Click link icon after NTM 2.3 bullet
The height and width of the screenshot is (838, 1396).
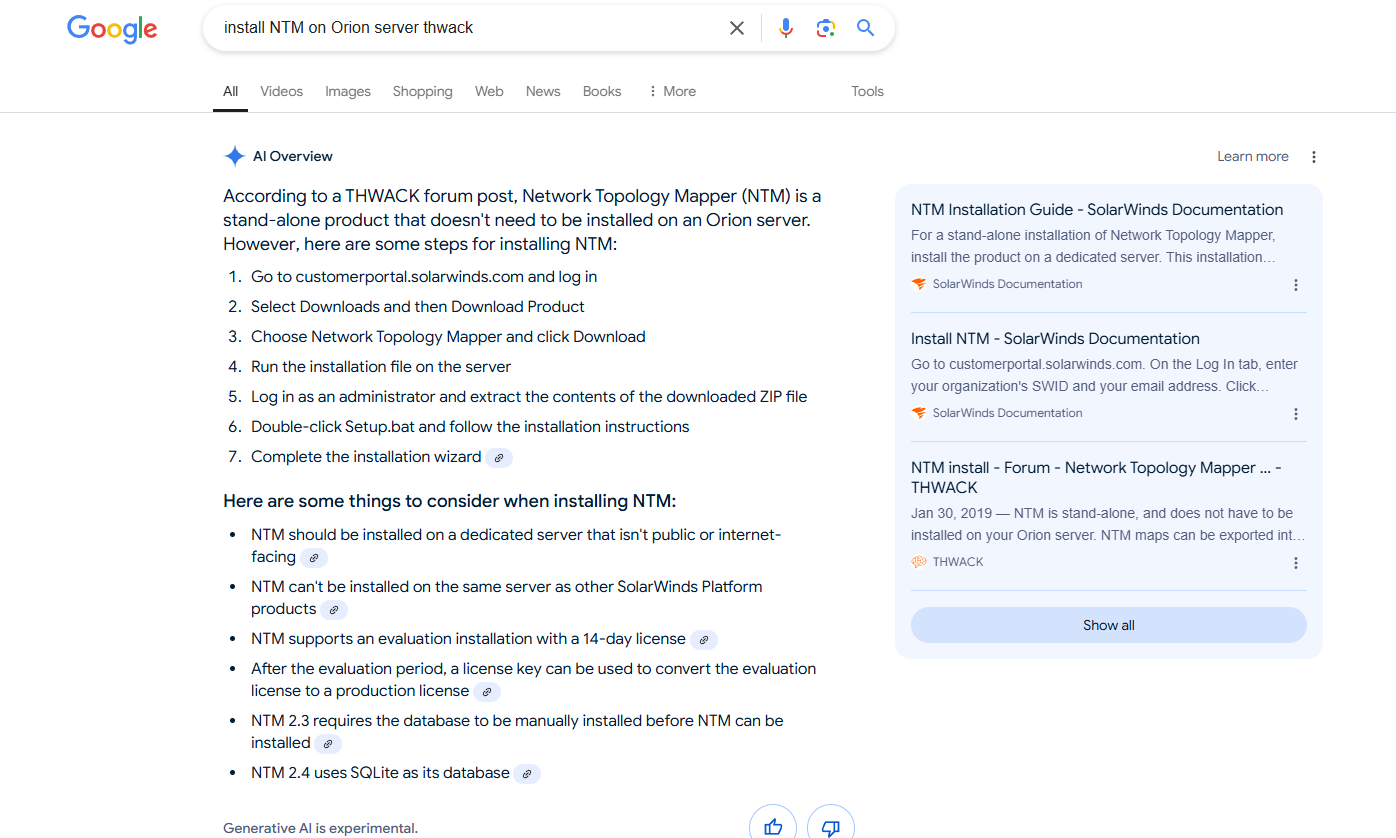point(328,744)
